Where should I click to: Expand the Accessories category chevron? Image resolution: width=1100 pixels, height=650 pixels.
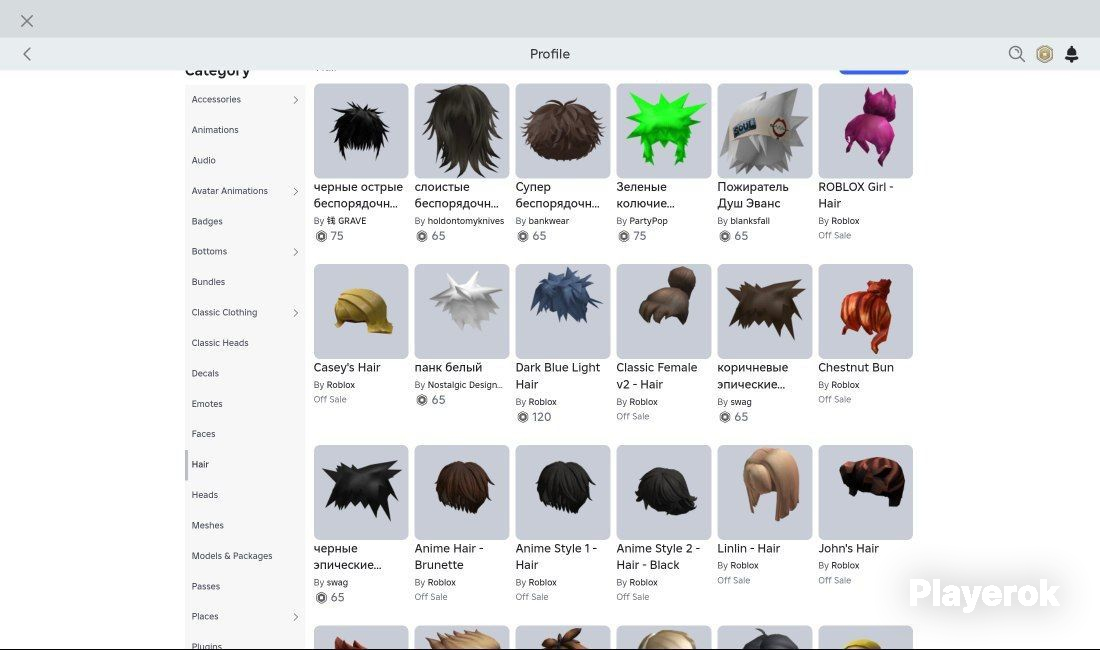coord(295,100)
